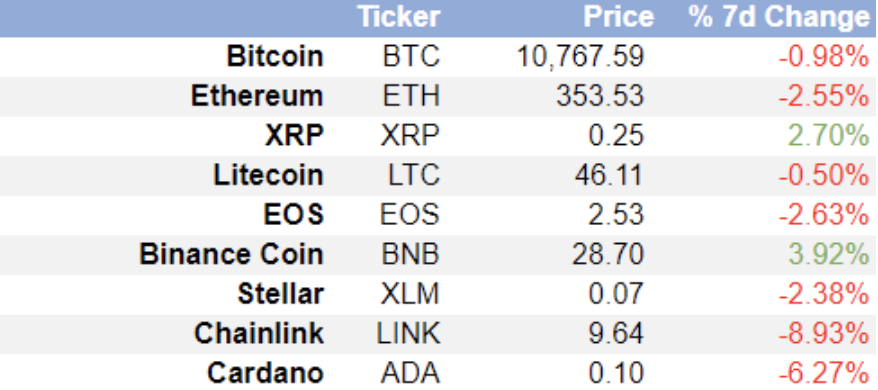The height and width of the screenshot is (390, 878).
Task: Click the Ticker column header
Action: [399, 17]
